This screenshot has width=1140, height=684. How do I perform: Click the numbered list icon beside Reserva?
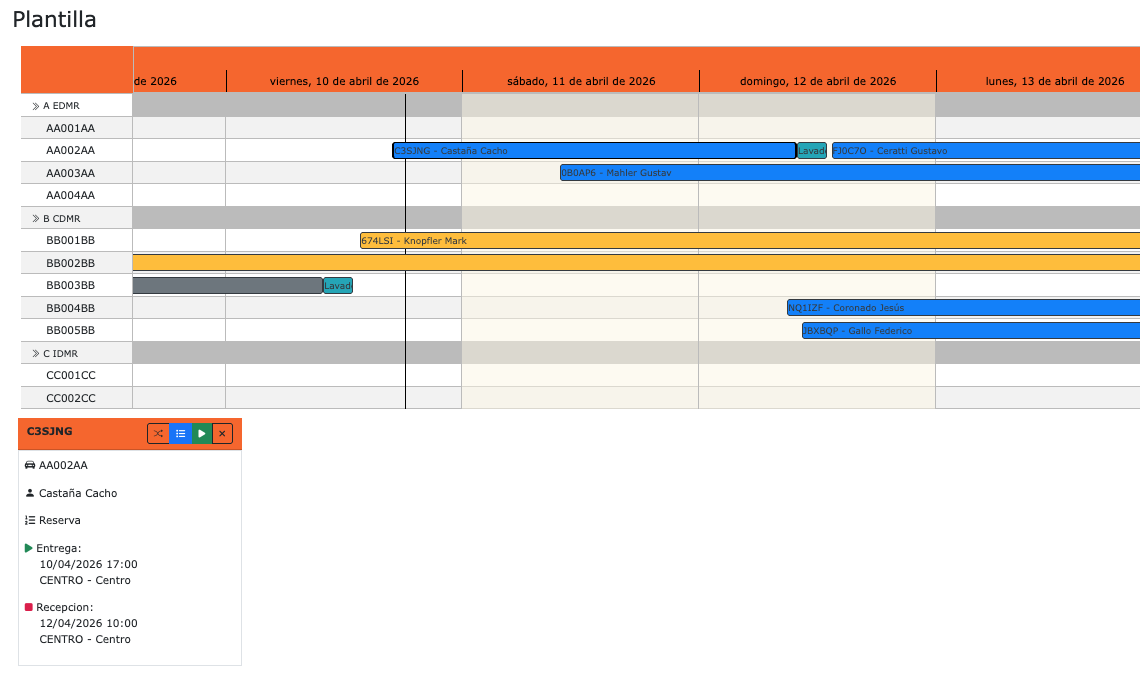tap(30, 520)
